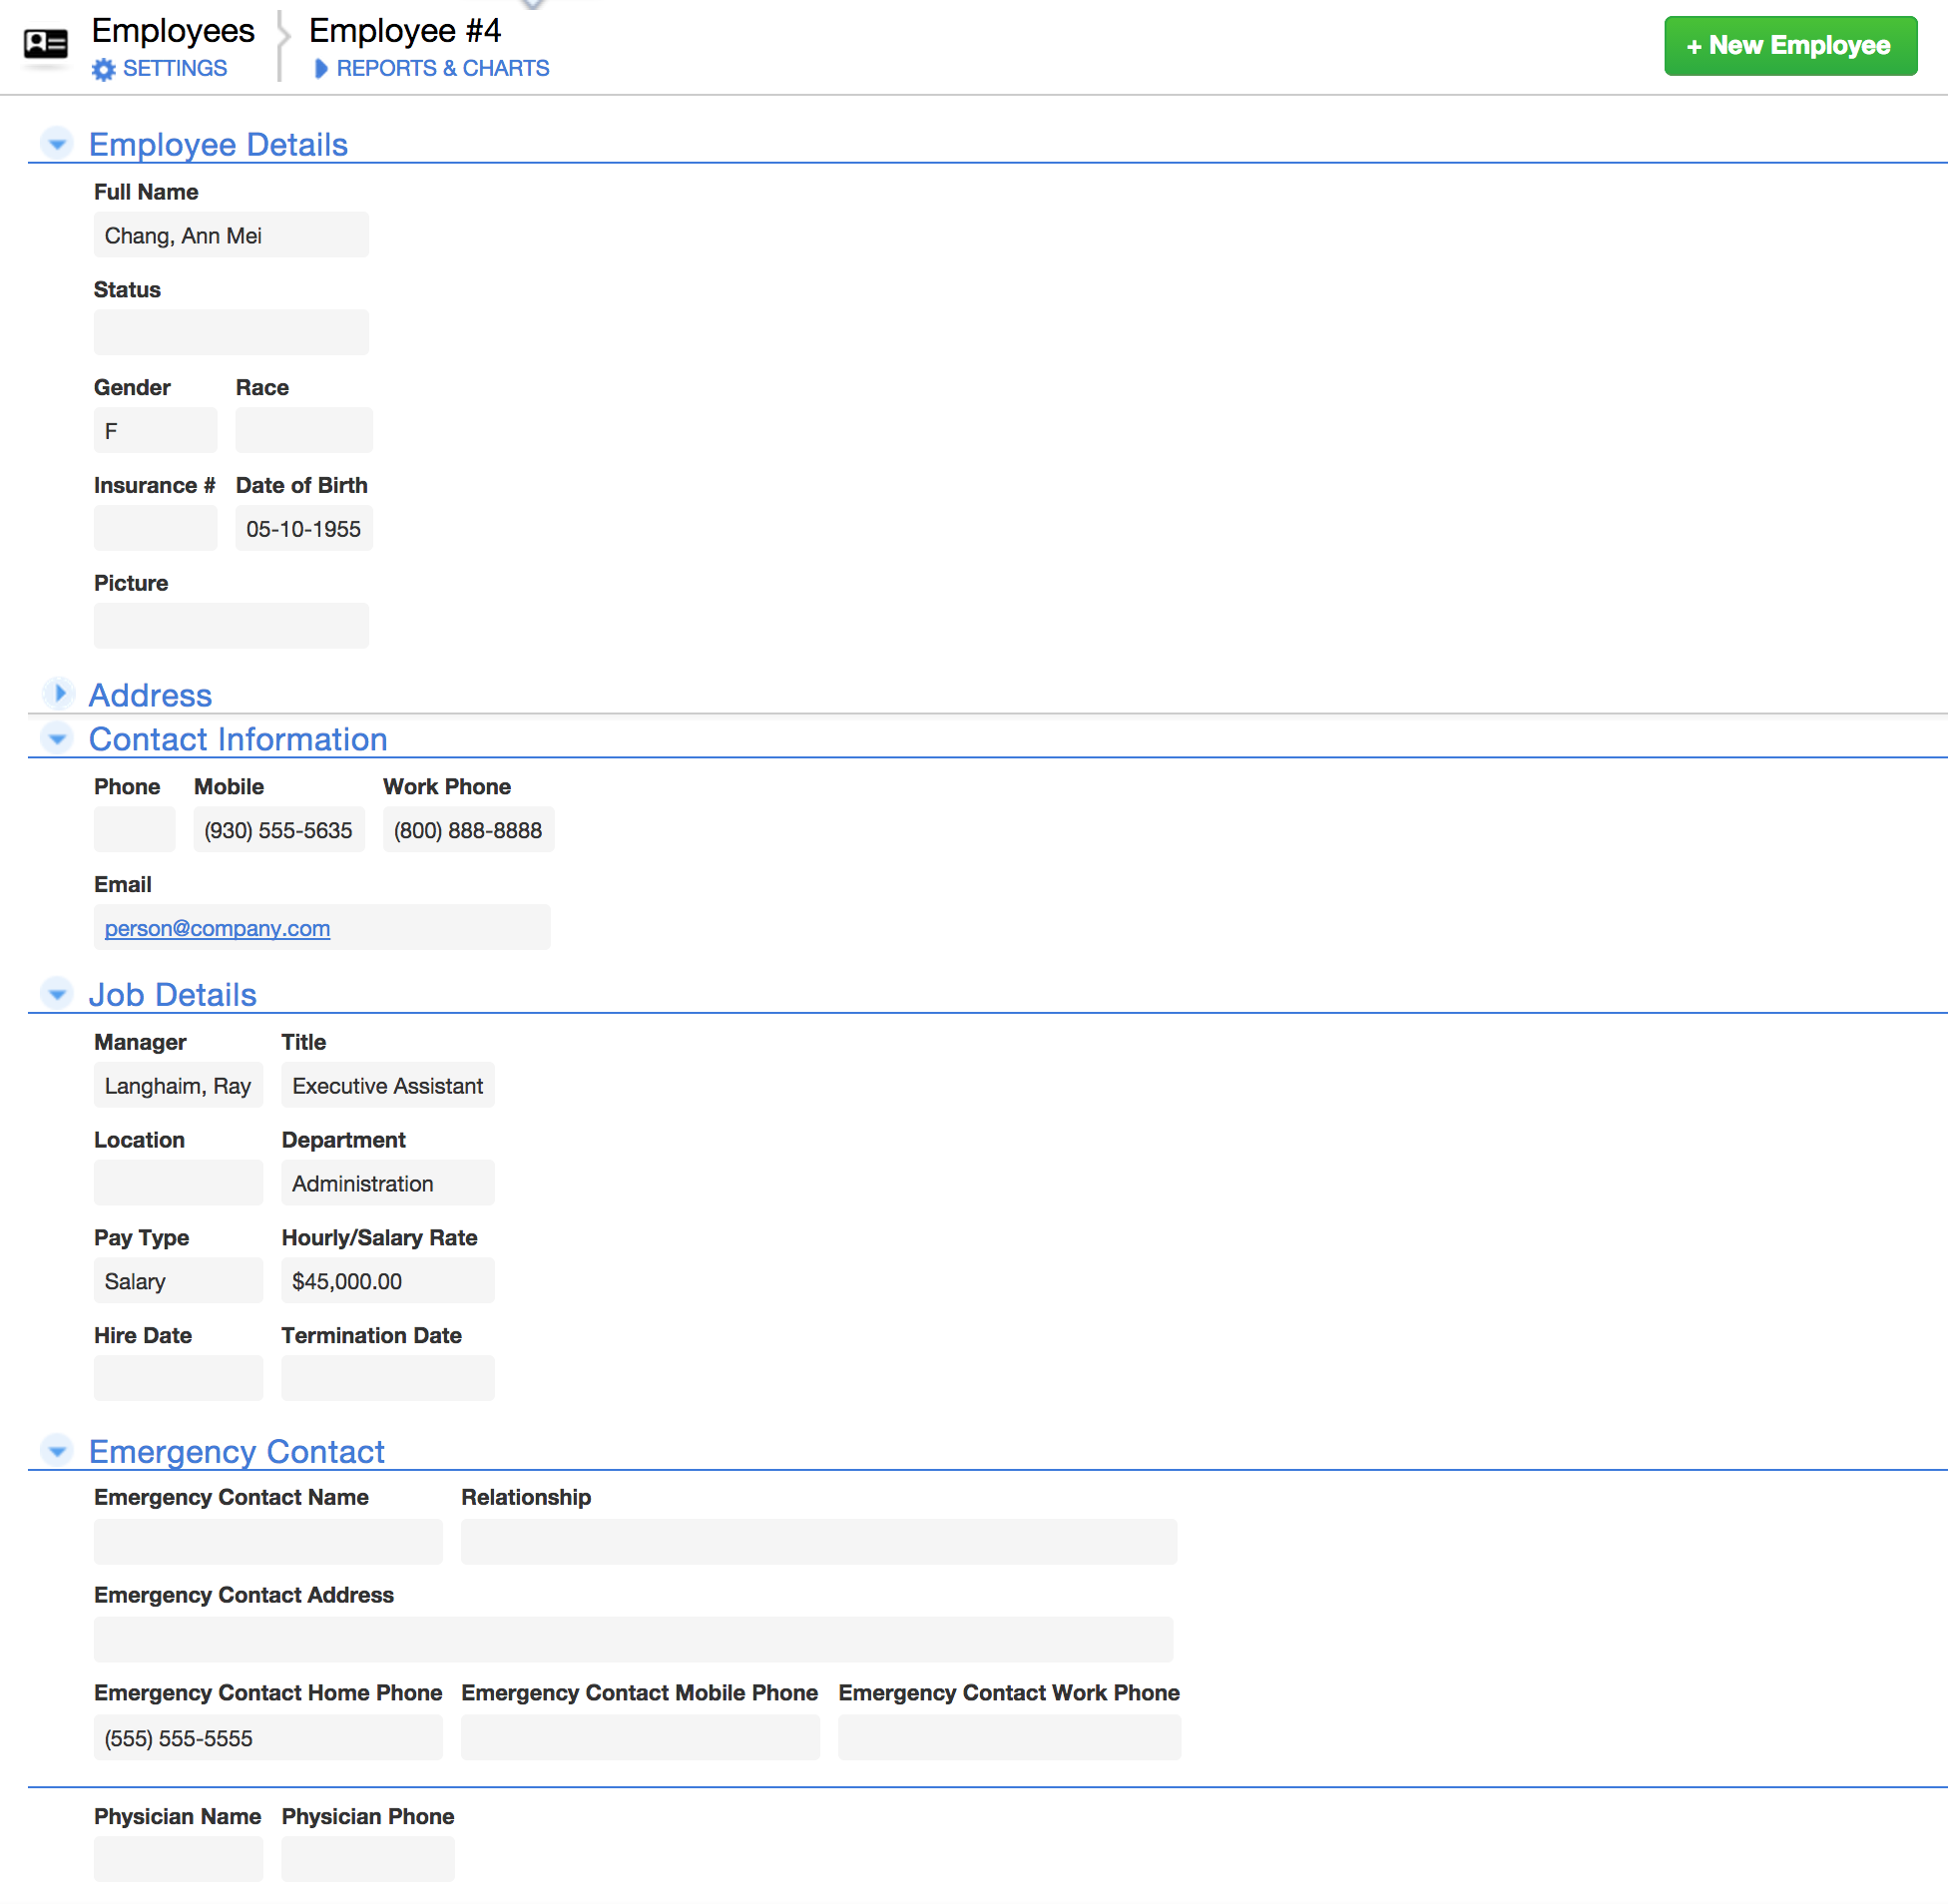This screenshot has width=1948, height=1904.
Task: Click the Job Details heading
Action: [173, 995]
